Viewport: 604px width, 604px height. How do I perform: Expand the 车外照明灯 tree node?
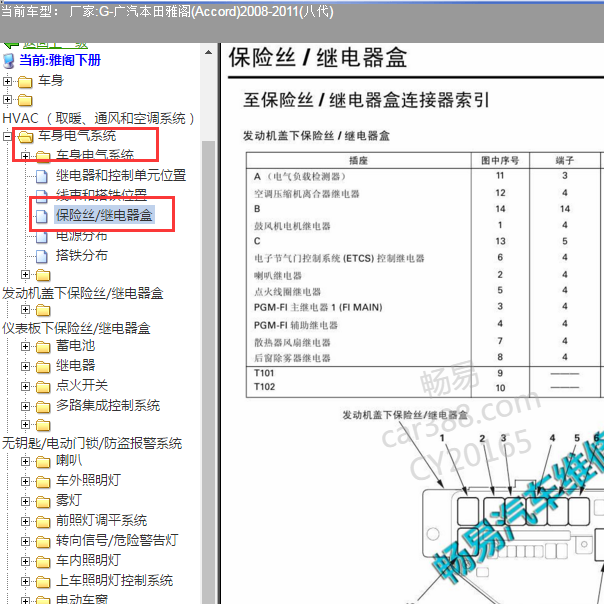click(25, 481)
